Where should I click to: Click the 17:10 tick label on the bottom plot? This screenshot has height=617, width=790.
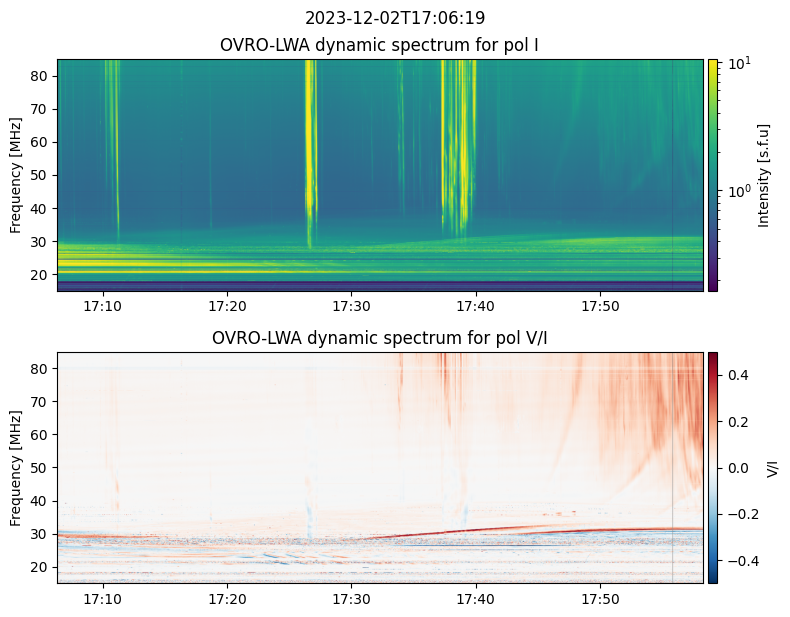(103, 599)
